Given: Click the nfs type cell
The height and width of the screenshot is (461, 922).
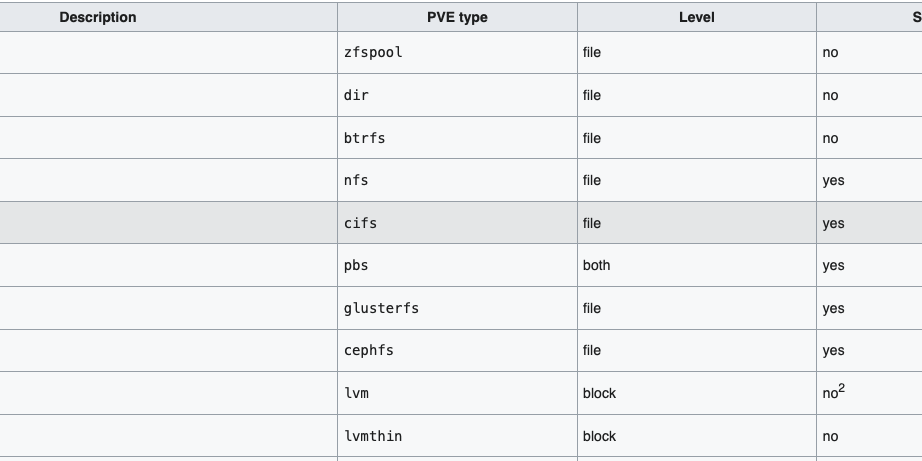Looking at the screenshot, I should pyautogui.click(x=356, y=180).
